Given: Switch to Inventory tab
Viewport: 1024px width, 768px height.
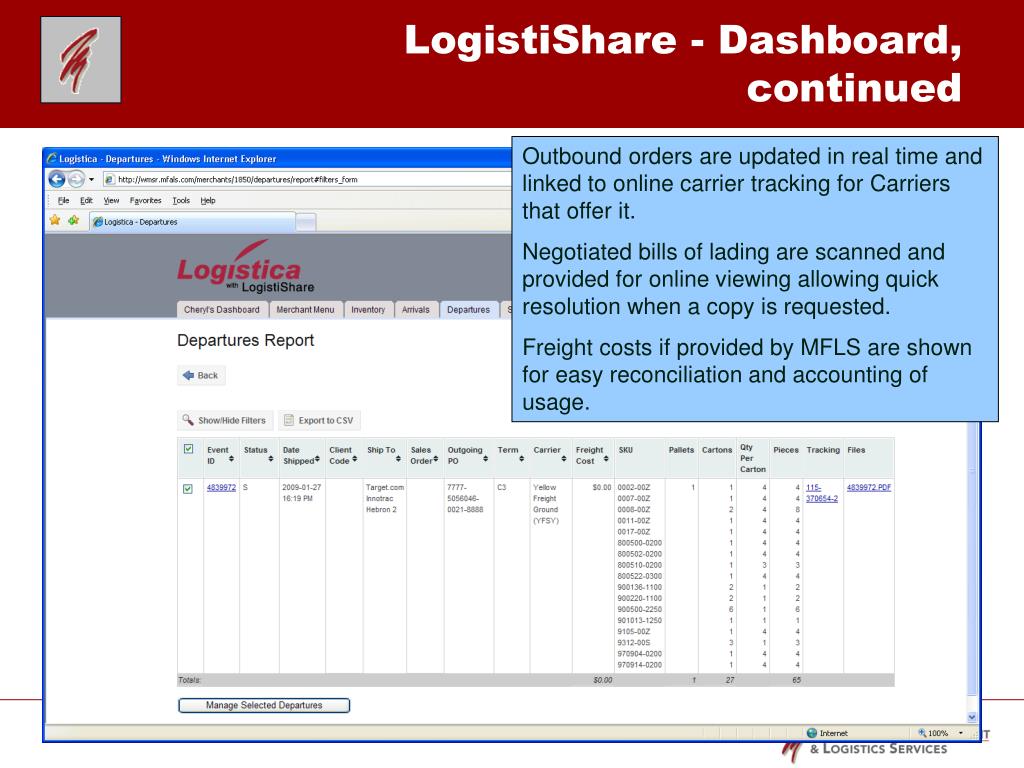Looking at the screenshot, I should click(x=368, y=310).
